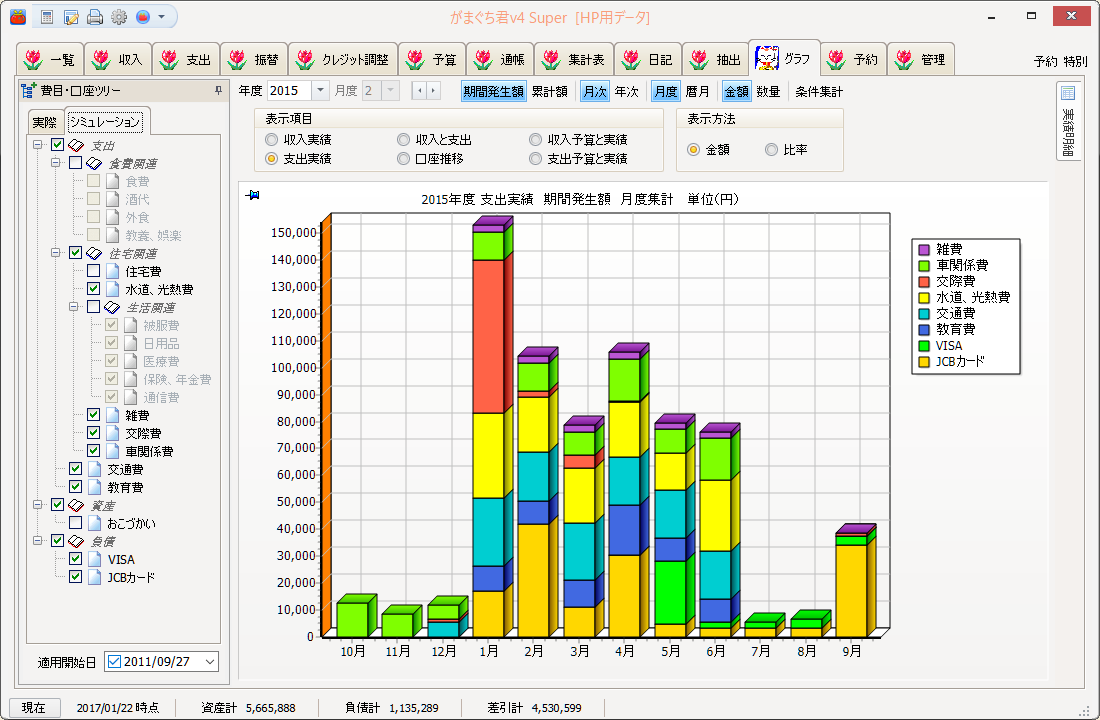Go to the 集計表 tab
The width and height of the screenshot is (1100, 720).
point(575,60)
